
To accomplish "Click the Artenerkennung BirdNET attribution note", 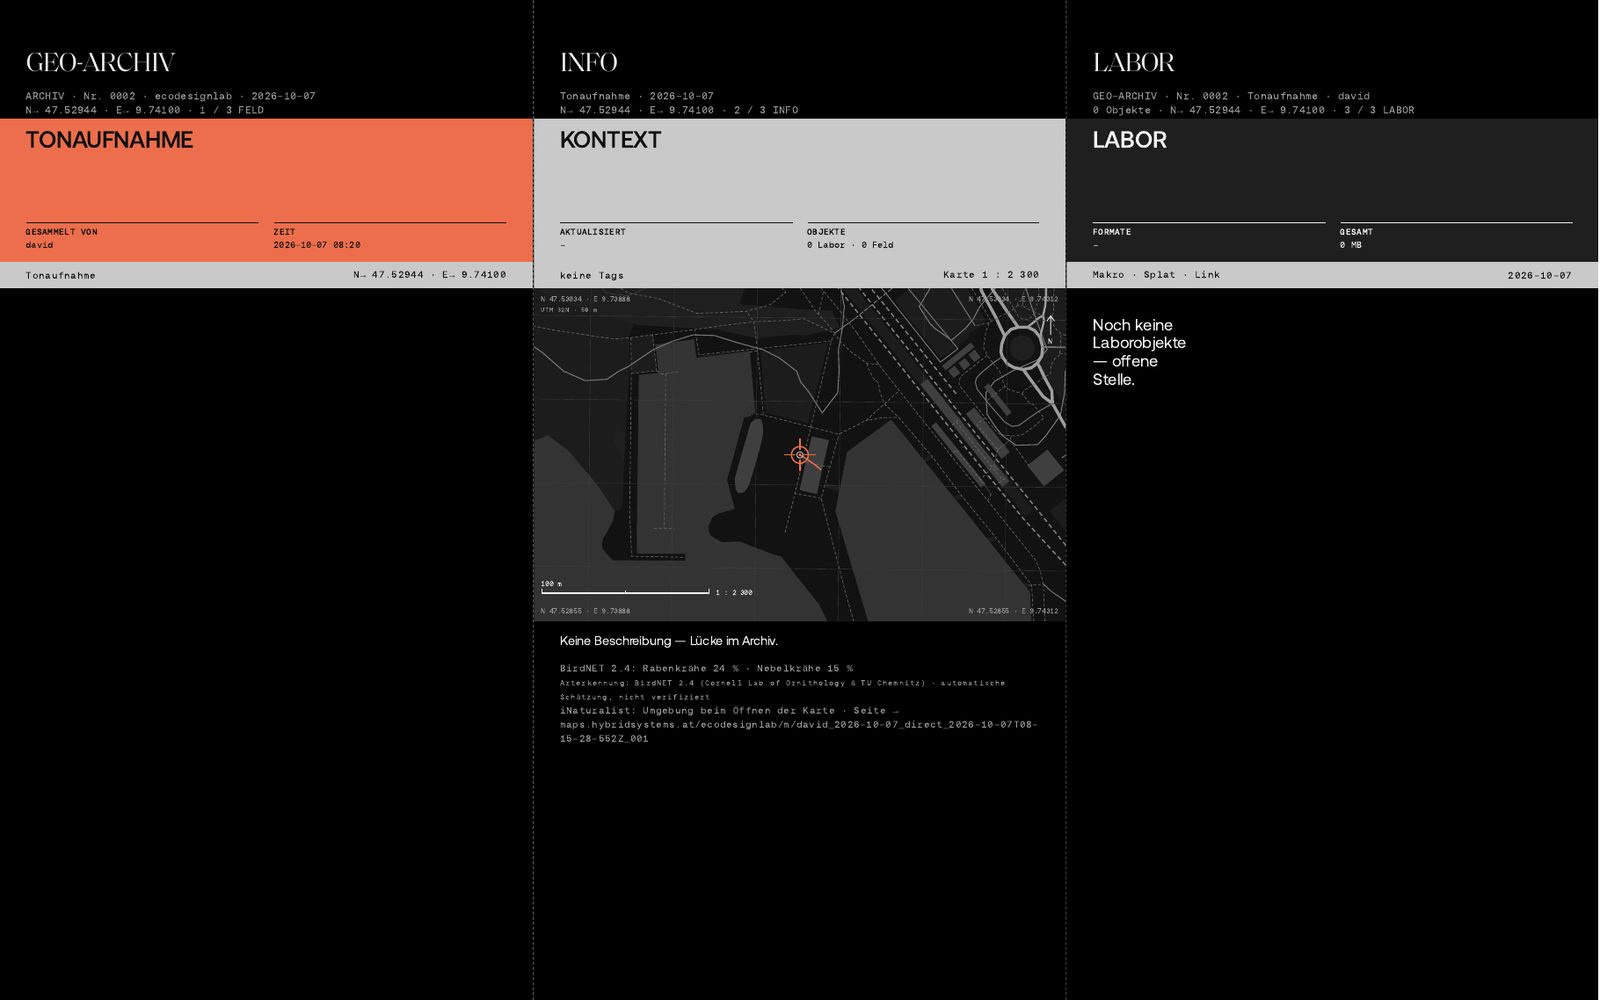I will click(x=782, y=690).
